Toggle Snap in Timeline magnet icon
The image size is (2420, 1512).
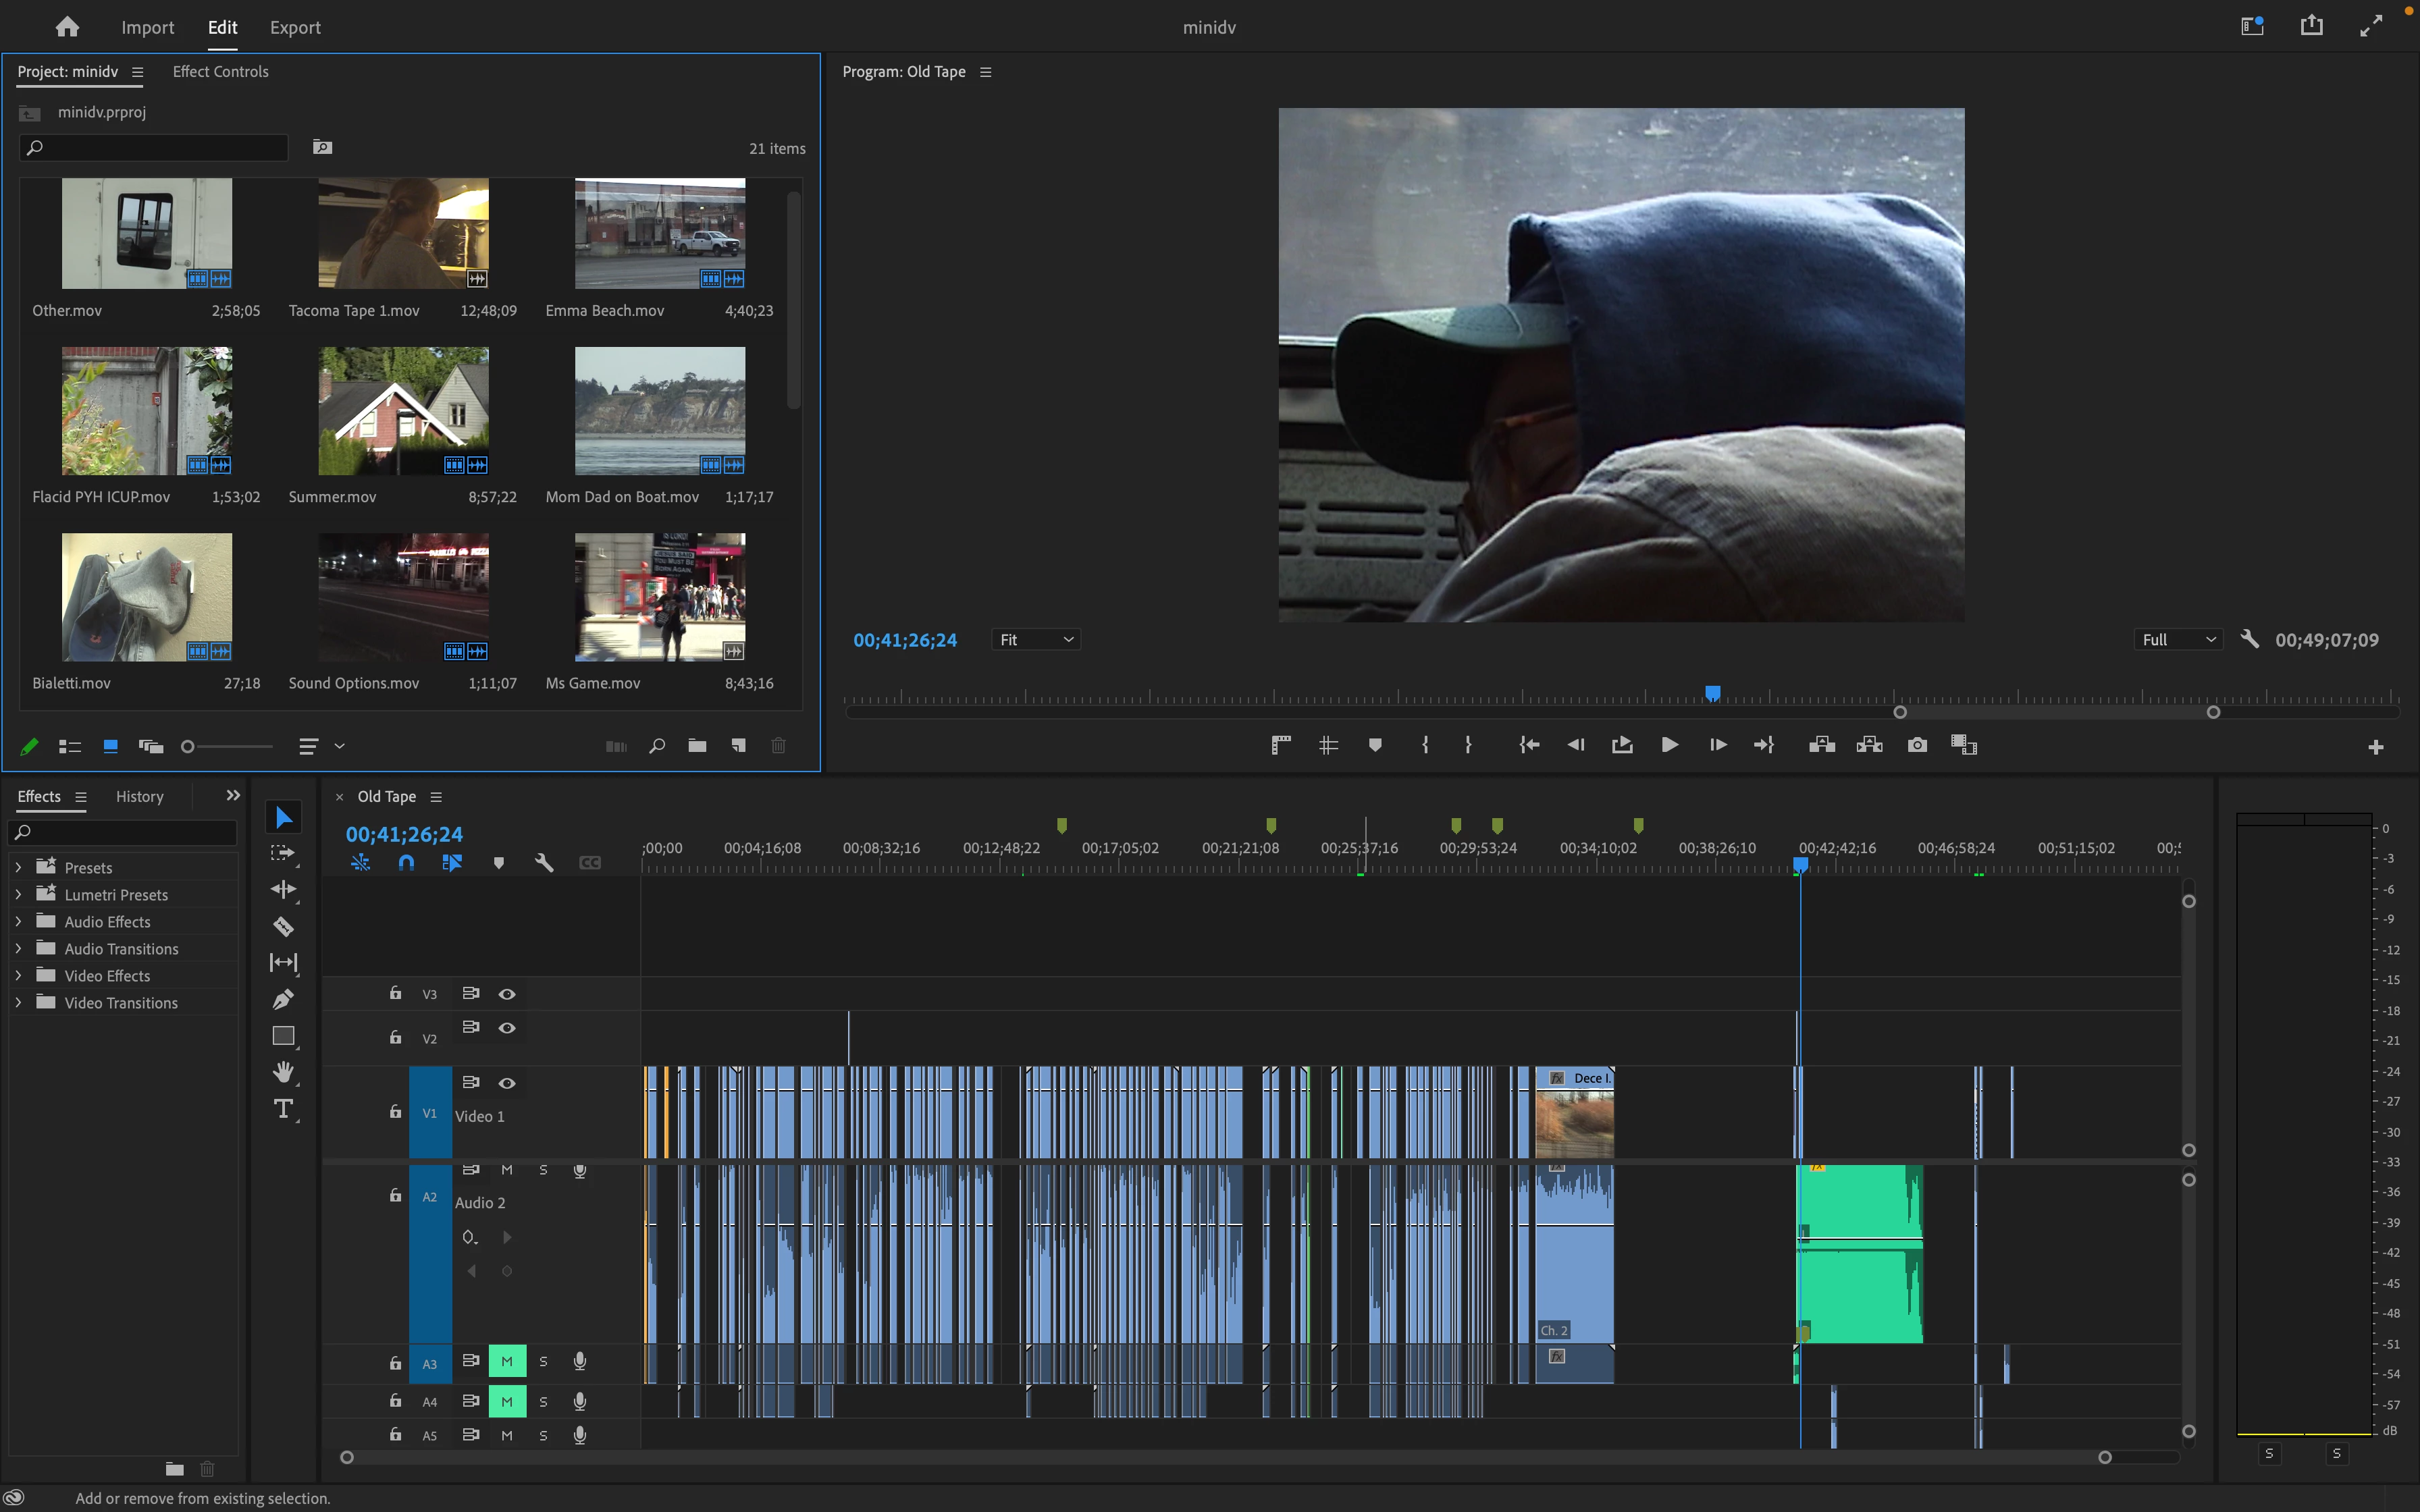pyautogui.click(x=406, y=862)
